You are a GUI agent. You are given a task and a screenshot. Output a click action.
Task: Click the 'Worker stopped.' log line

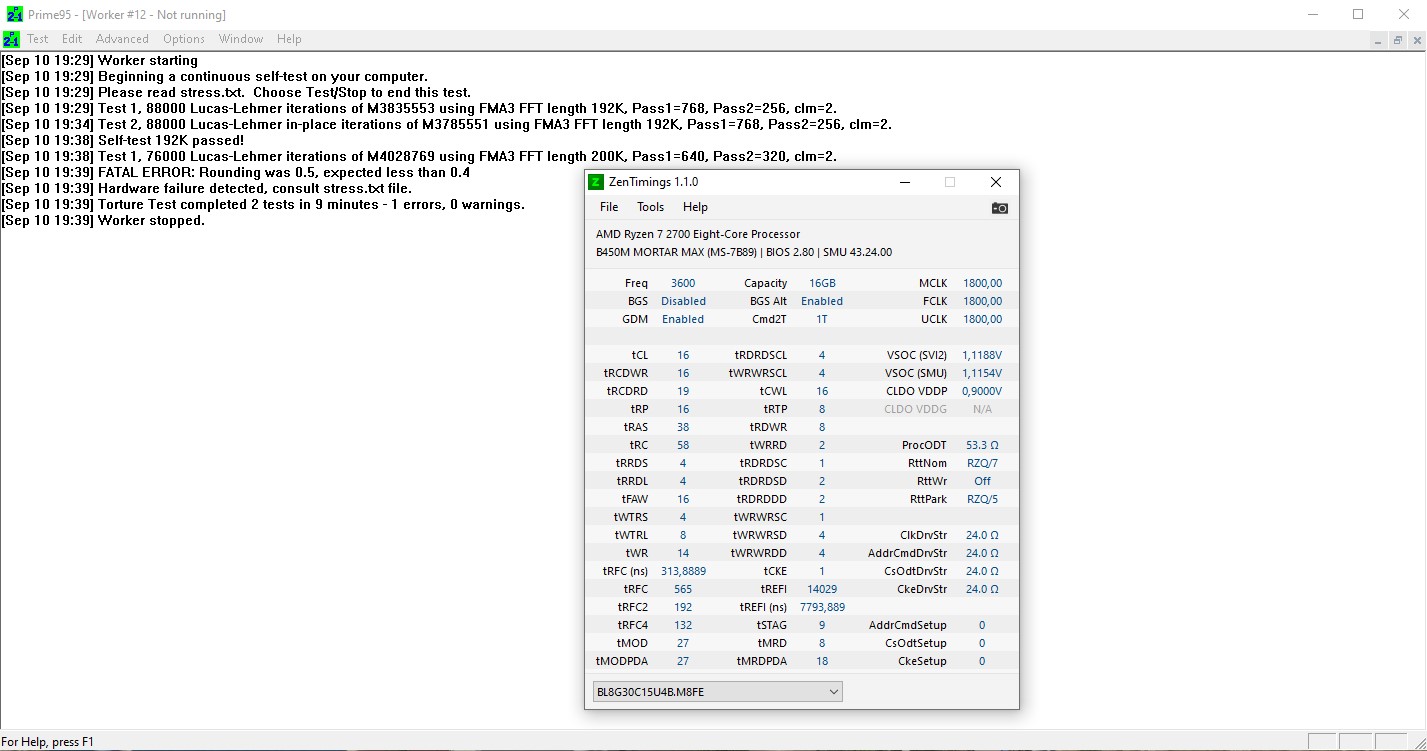103,221
